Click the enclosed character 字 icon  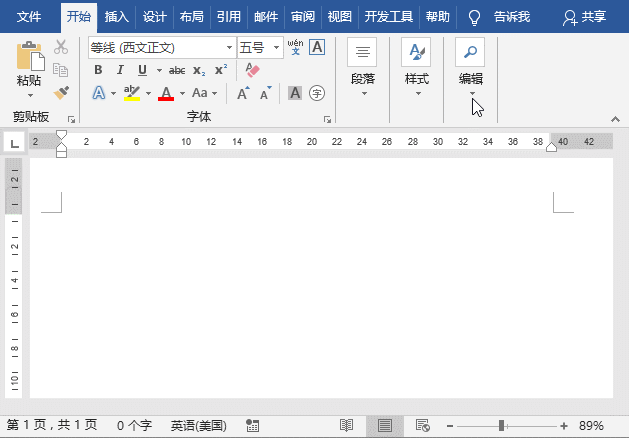click(317, 93)
